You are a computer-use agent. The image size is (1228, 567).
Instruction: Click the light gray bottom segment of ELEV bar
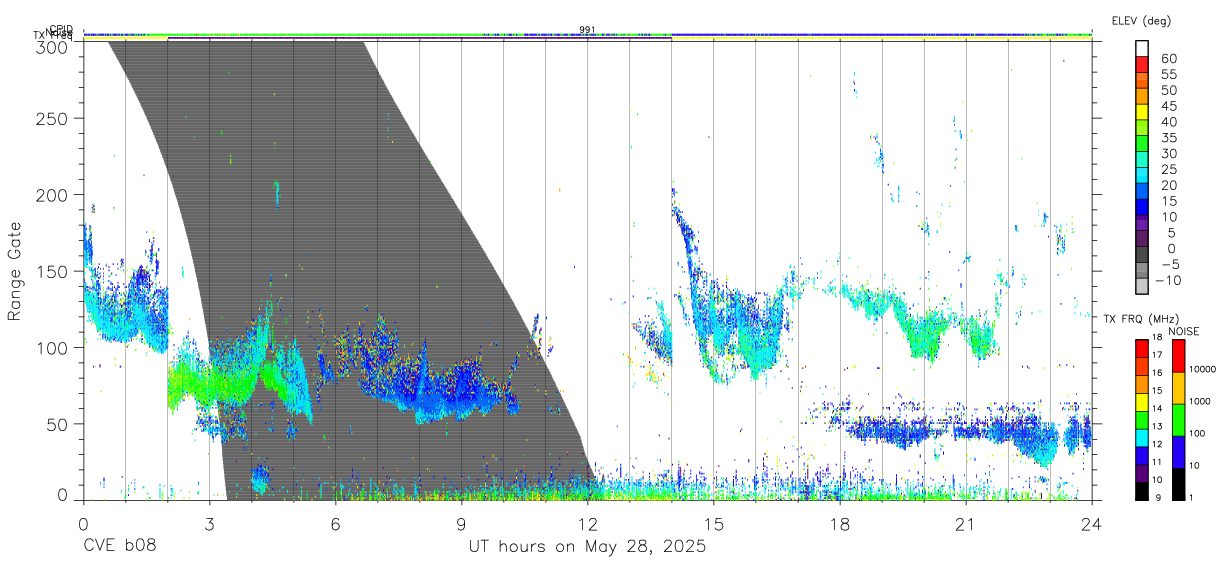point(1142,287)
